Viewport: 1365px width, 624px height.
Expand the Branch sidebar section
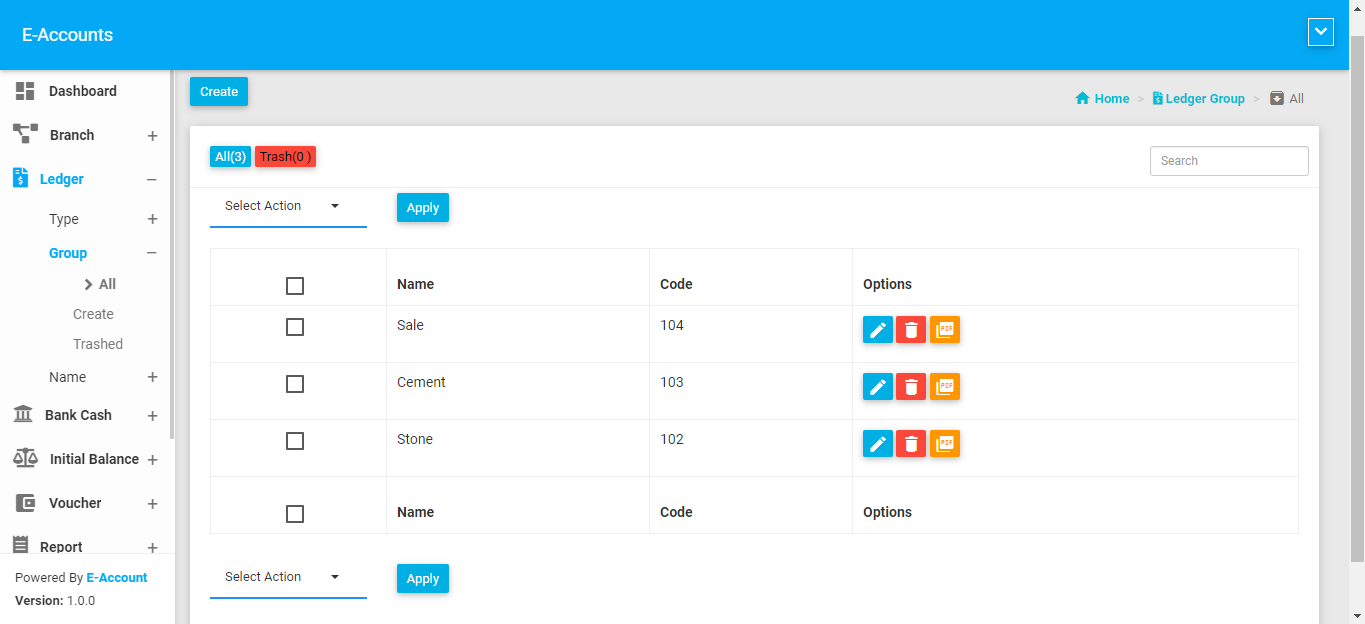click(x=152, y=136)
